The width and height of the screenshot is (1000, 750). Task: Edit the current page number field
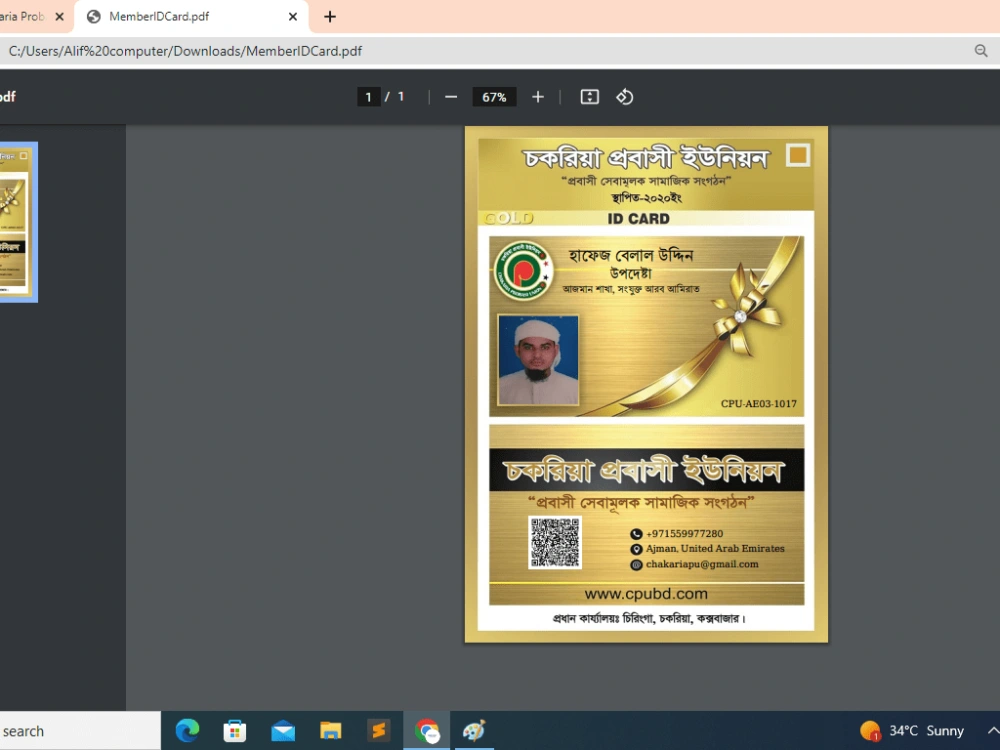point(369,97)
